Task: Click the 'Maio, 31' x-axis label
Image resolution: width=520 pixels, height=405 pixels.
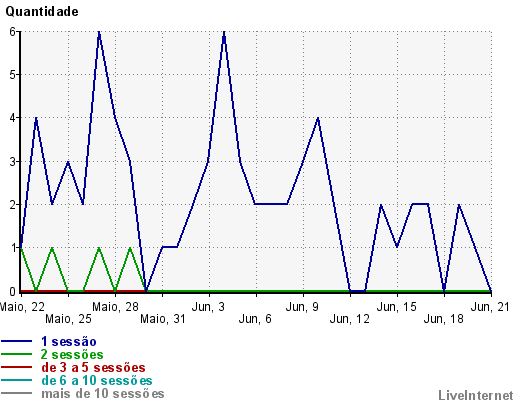Action: pos(163,319)
